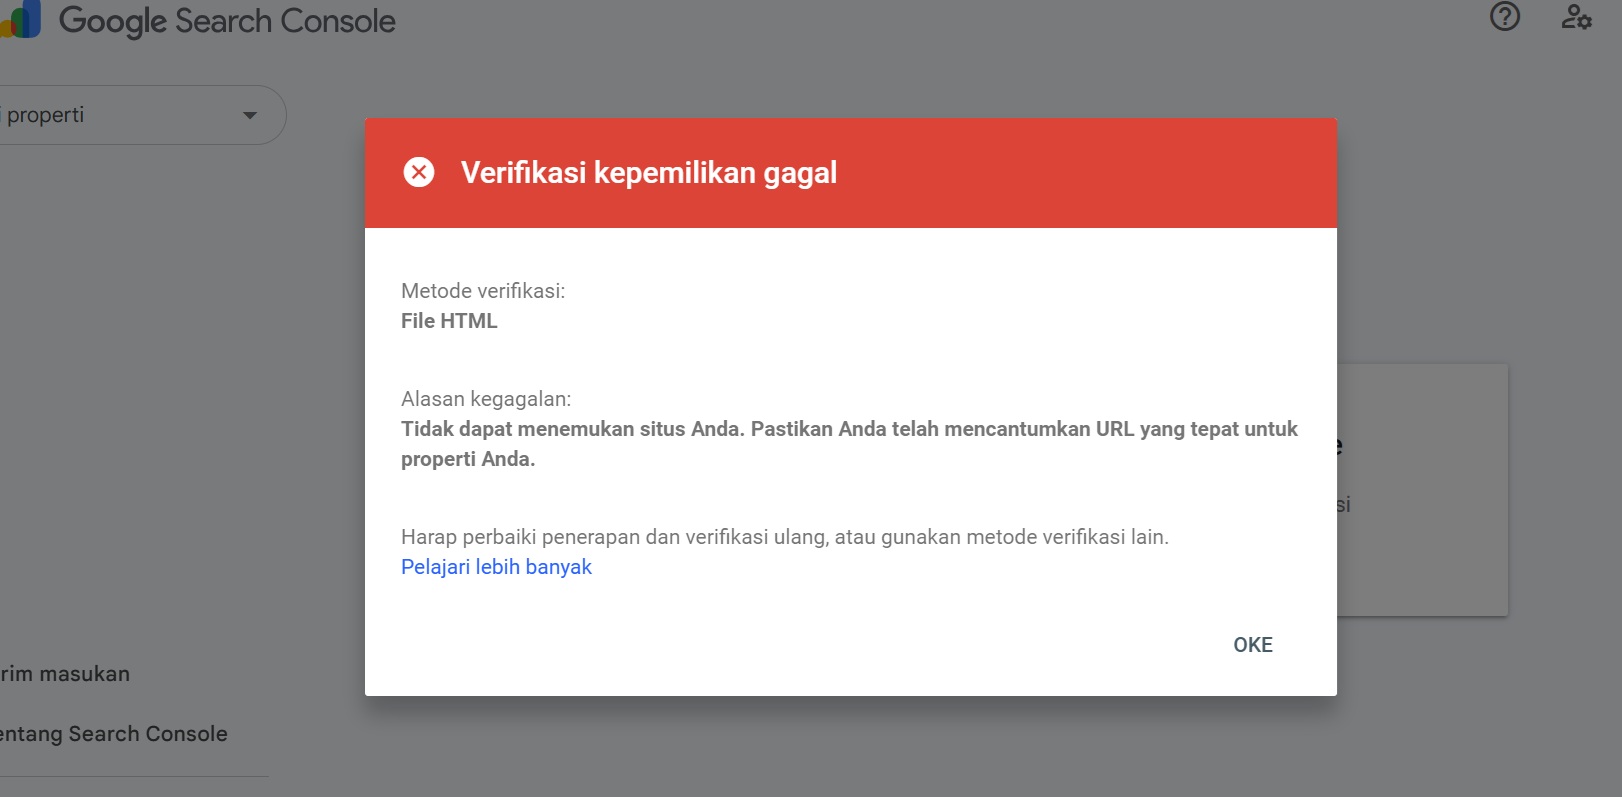Open the Kirim masukan sidebar item
This screenshot has height=797, width=1622.
tap(65, 674)
